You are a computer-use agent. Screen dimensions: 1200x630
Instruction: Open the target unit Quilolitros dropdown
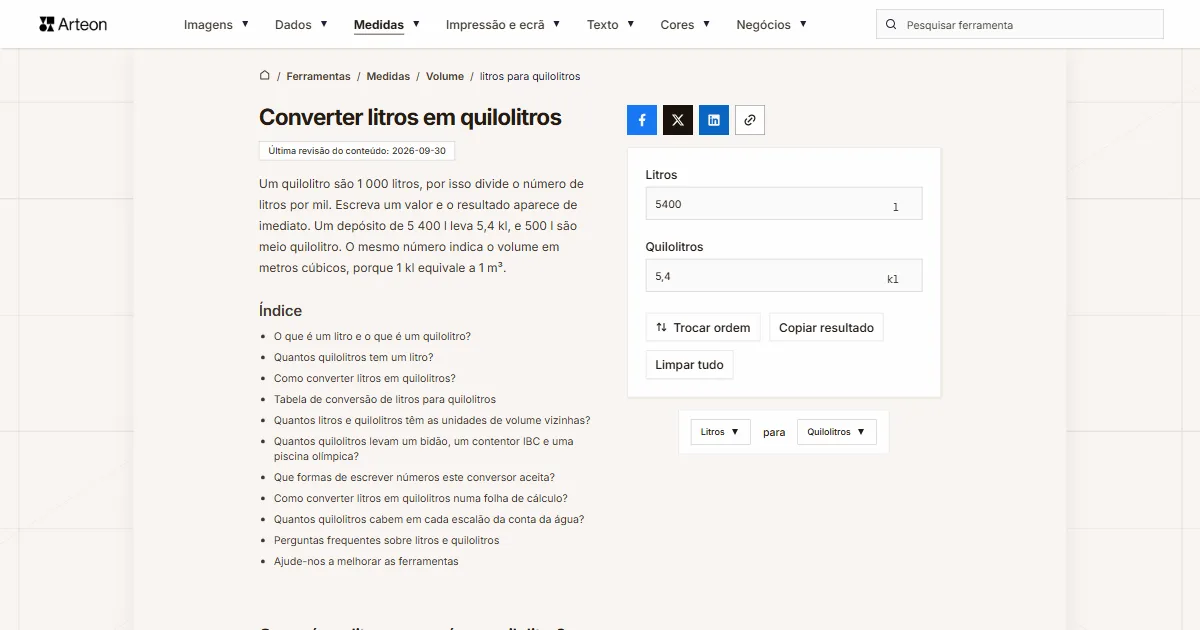(x=836, y=432)
